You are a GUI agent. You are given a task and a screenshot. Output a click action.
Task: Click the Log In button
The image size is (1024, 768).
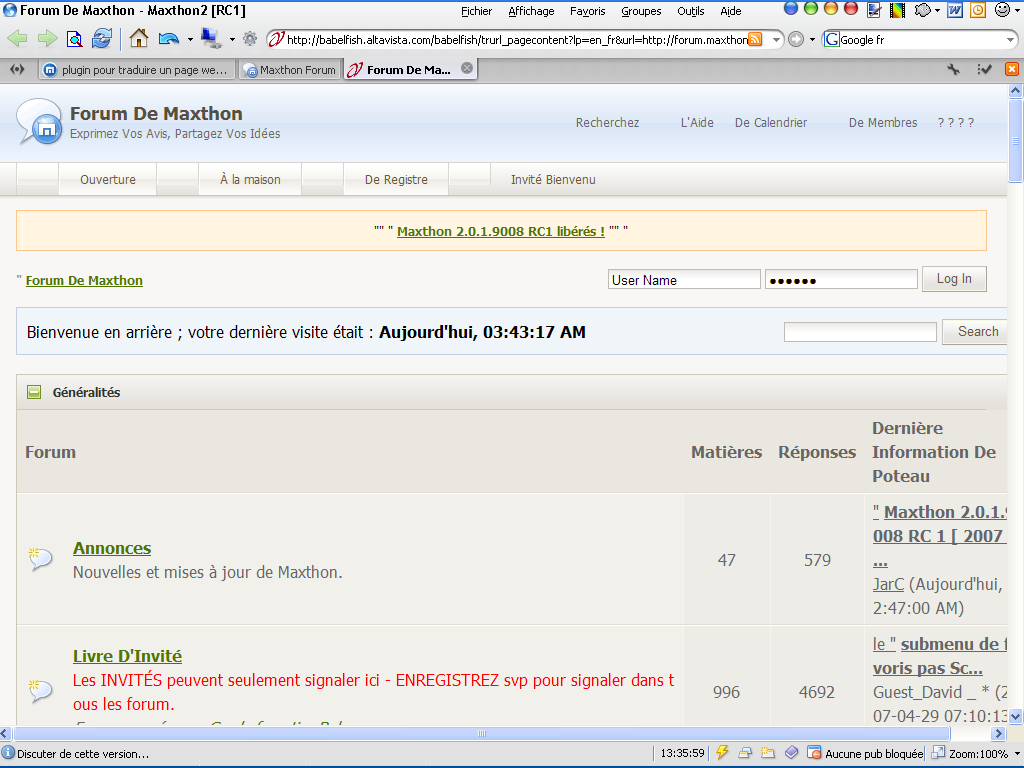[954, 279]
